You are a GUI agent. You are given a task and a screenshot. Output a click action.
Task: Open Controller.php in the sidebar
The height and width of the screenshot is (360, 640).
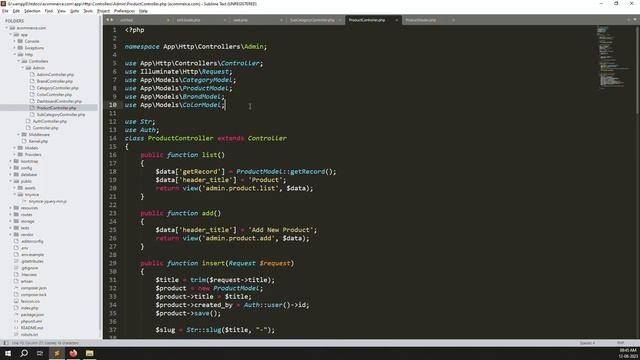[x=45, y=128]
